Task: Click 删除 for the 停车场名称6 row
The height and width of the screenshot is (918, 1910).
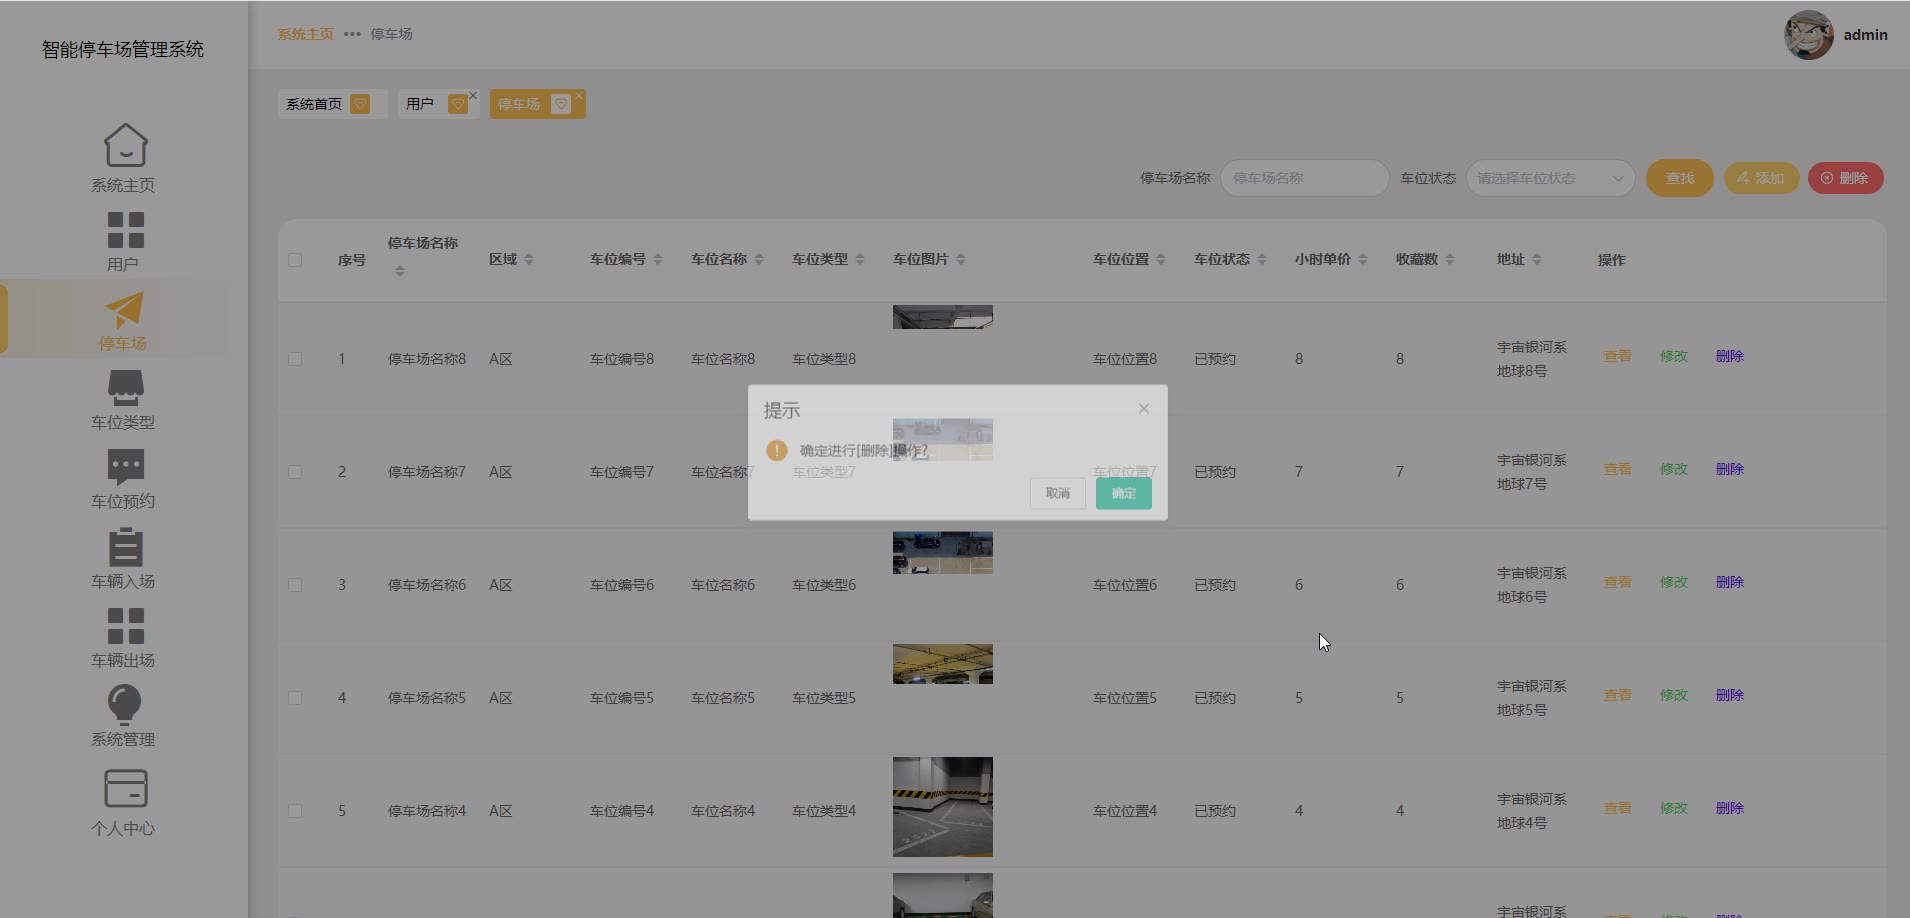Action: tap(1730, 582)
